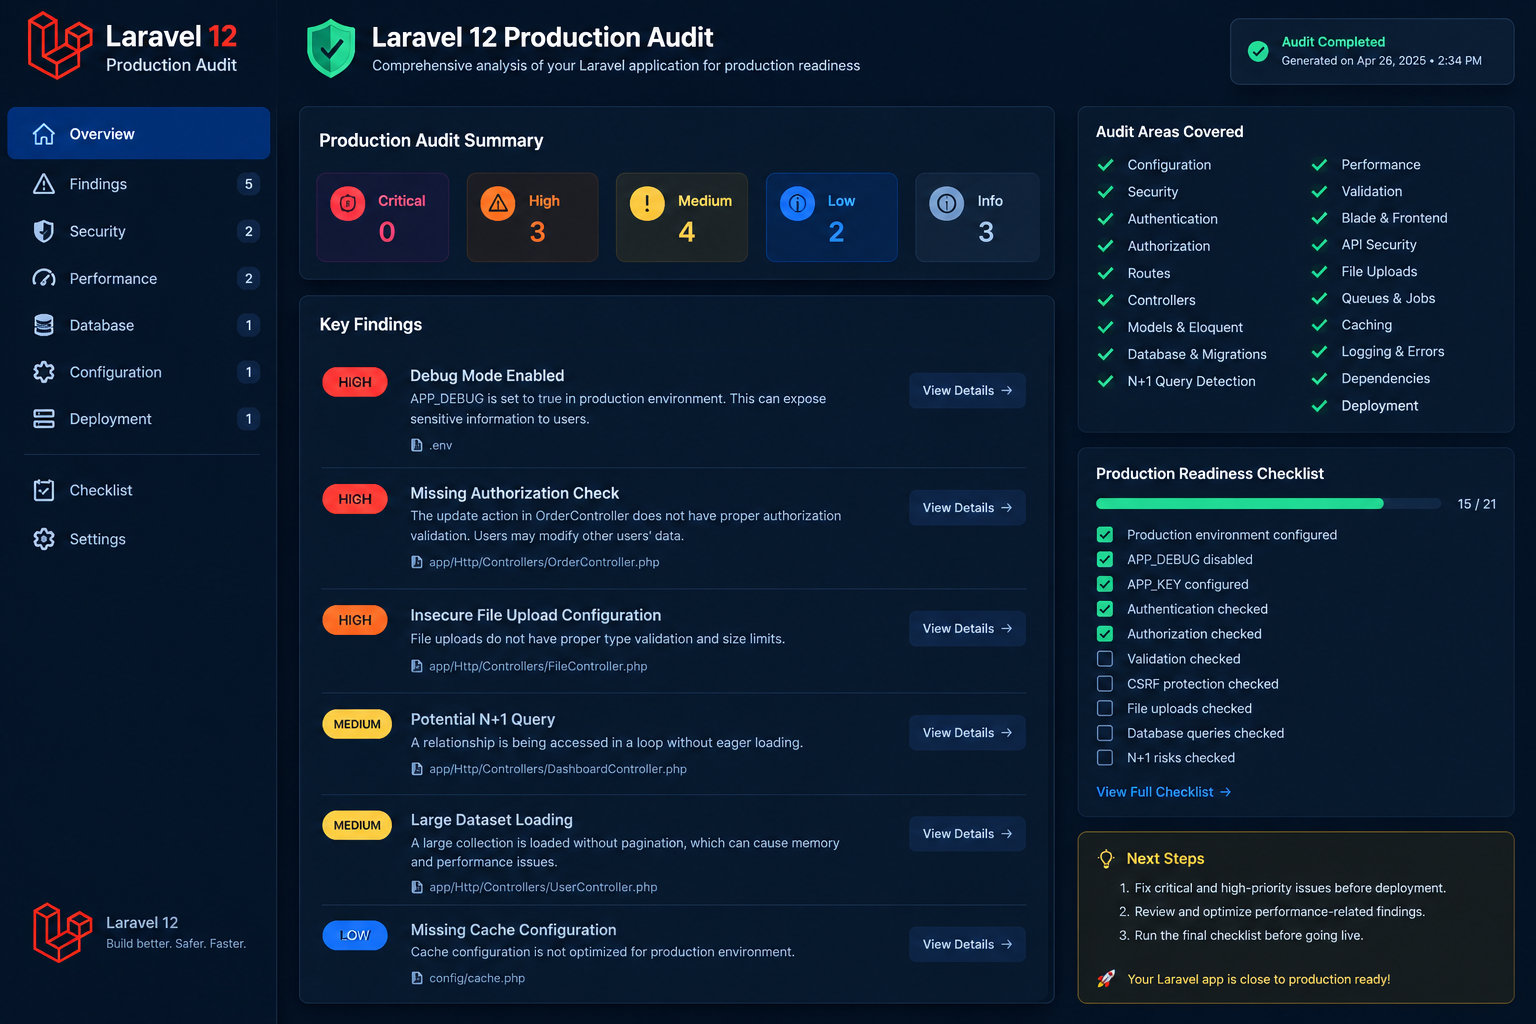
Task: Go to the Security section
Action: click(x=139, y=231)
